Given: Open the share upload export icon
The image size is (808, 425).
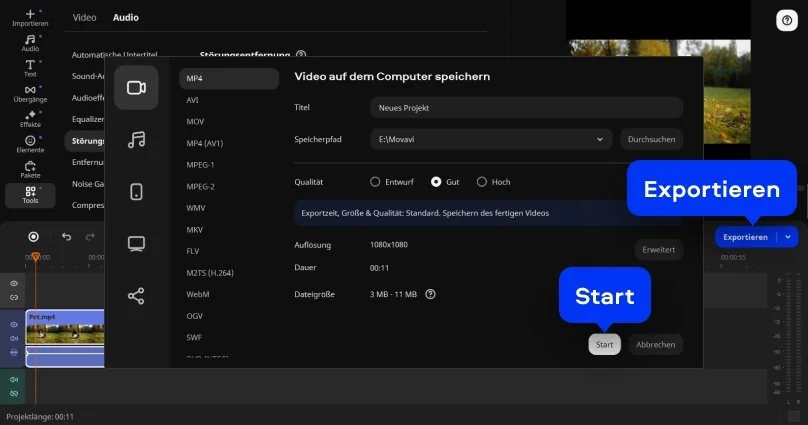Looking at the screenshot, I should (x=136, y=296).
